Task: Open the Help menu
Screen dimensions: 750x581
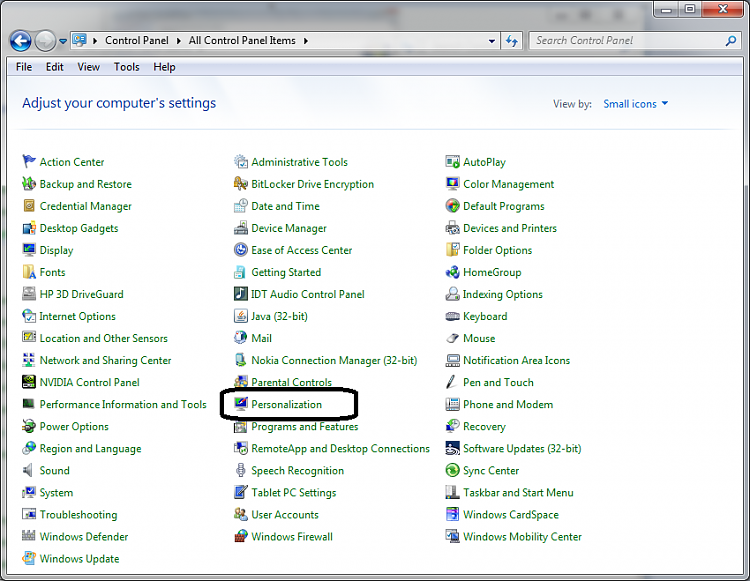Action: (164, 66)
